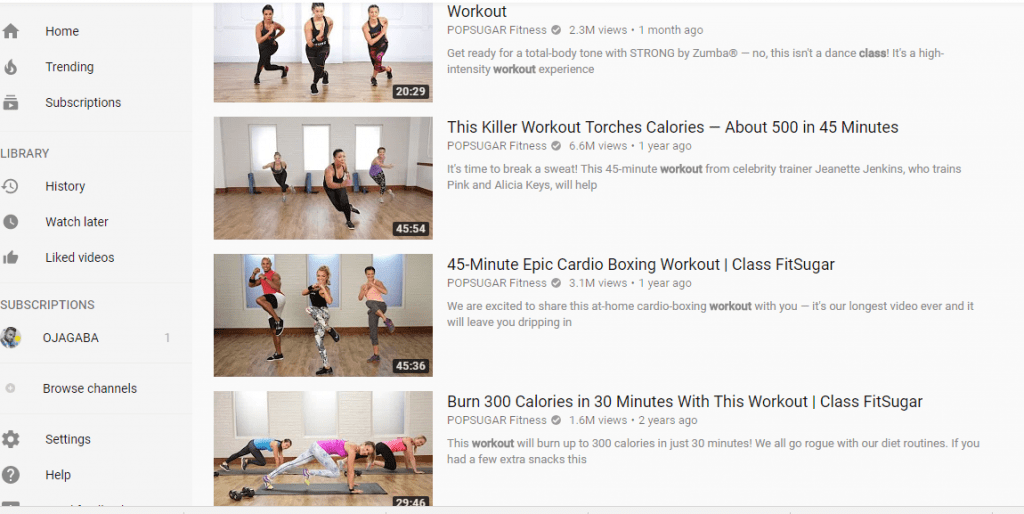This screenshot has width=1024, height=514.
Task: Open the OJAGABA subscription entry
Action: [95, 338]
